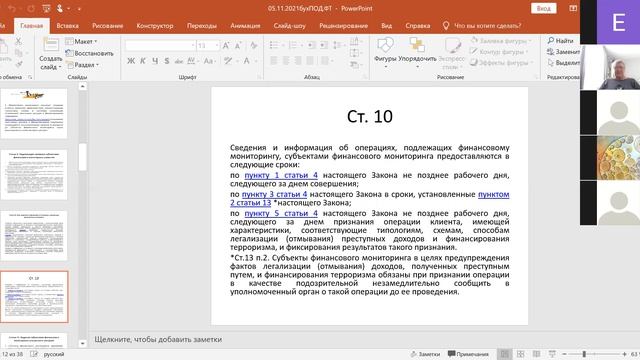Open the Упорядочить arrange menu
640x360 pixels.
[417, 53]
